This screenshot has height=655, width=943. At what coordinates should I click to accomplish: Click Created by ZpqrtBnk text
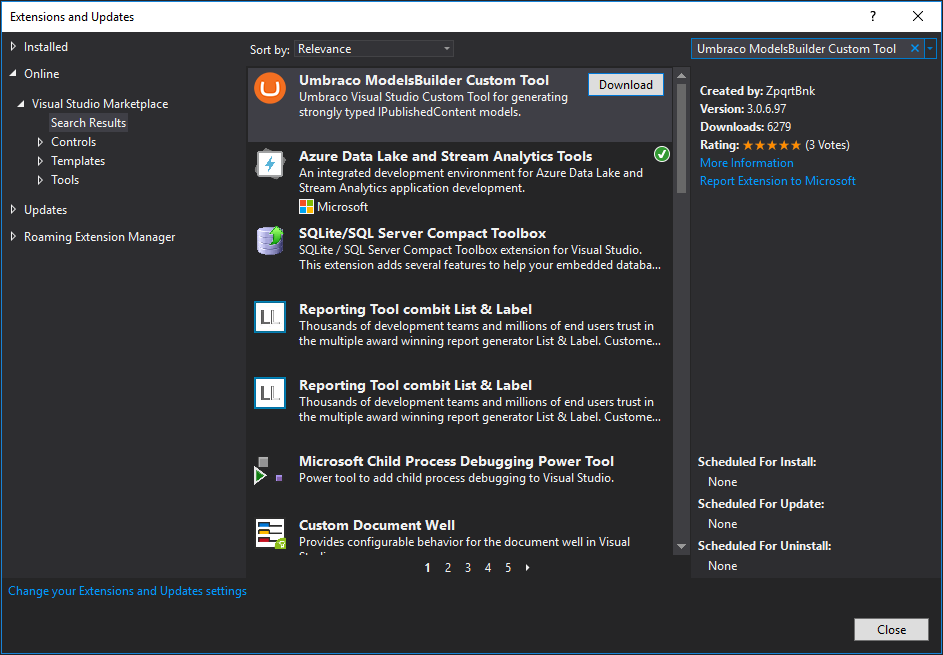tap(758, 91)
